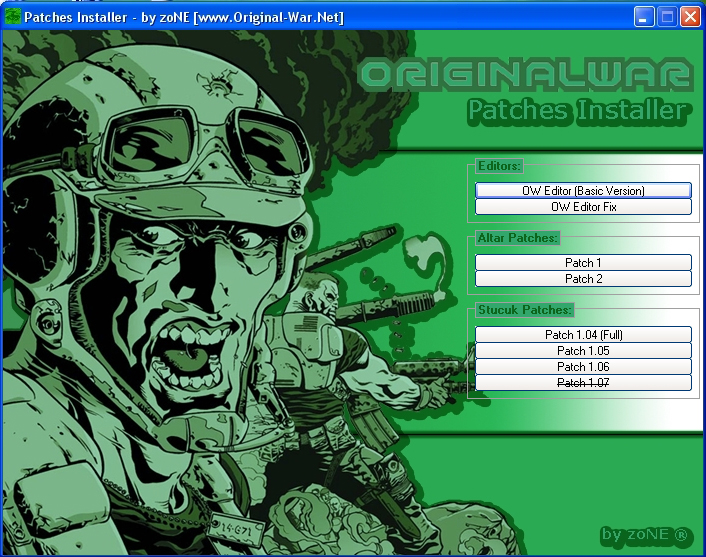Screen dimensions: 706x557
Task: Install Altar Patch 1
Action: tap(583, 263)
